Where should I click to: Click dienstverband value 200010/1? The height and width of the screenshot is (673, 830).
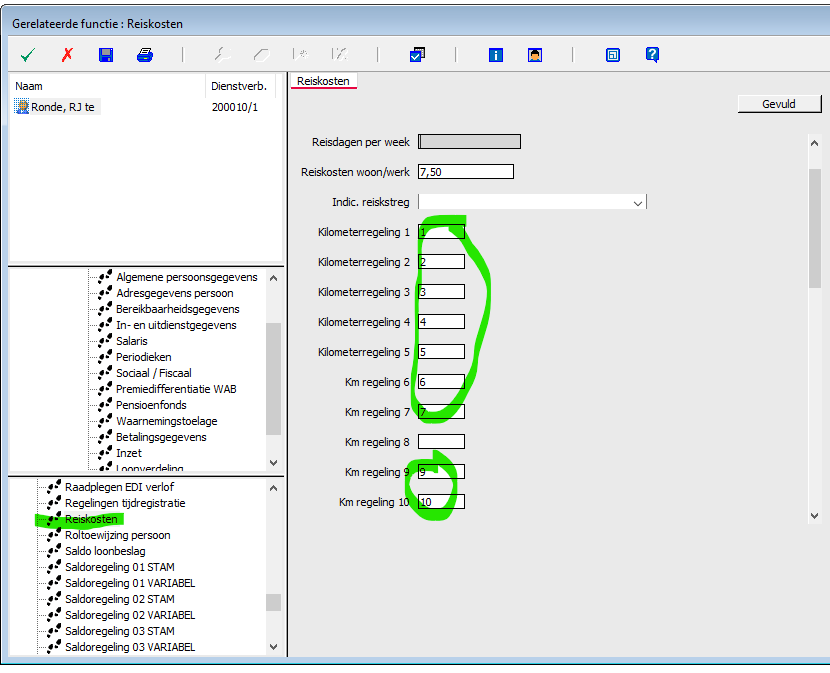235,107
